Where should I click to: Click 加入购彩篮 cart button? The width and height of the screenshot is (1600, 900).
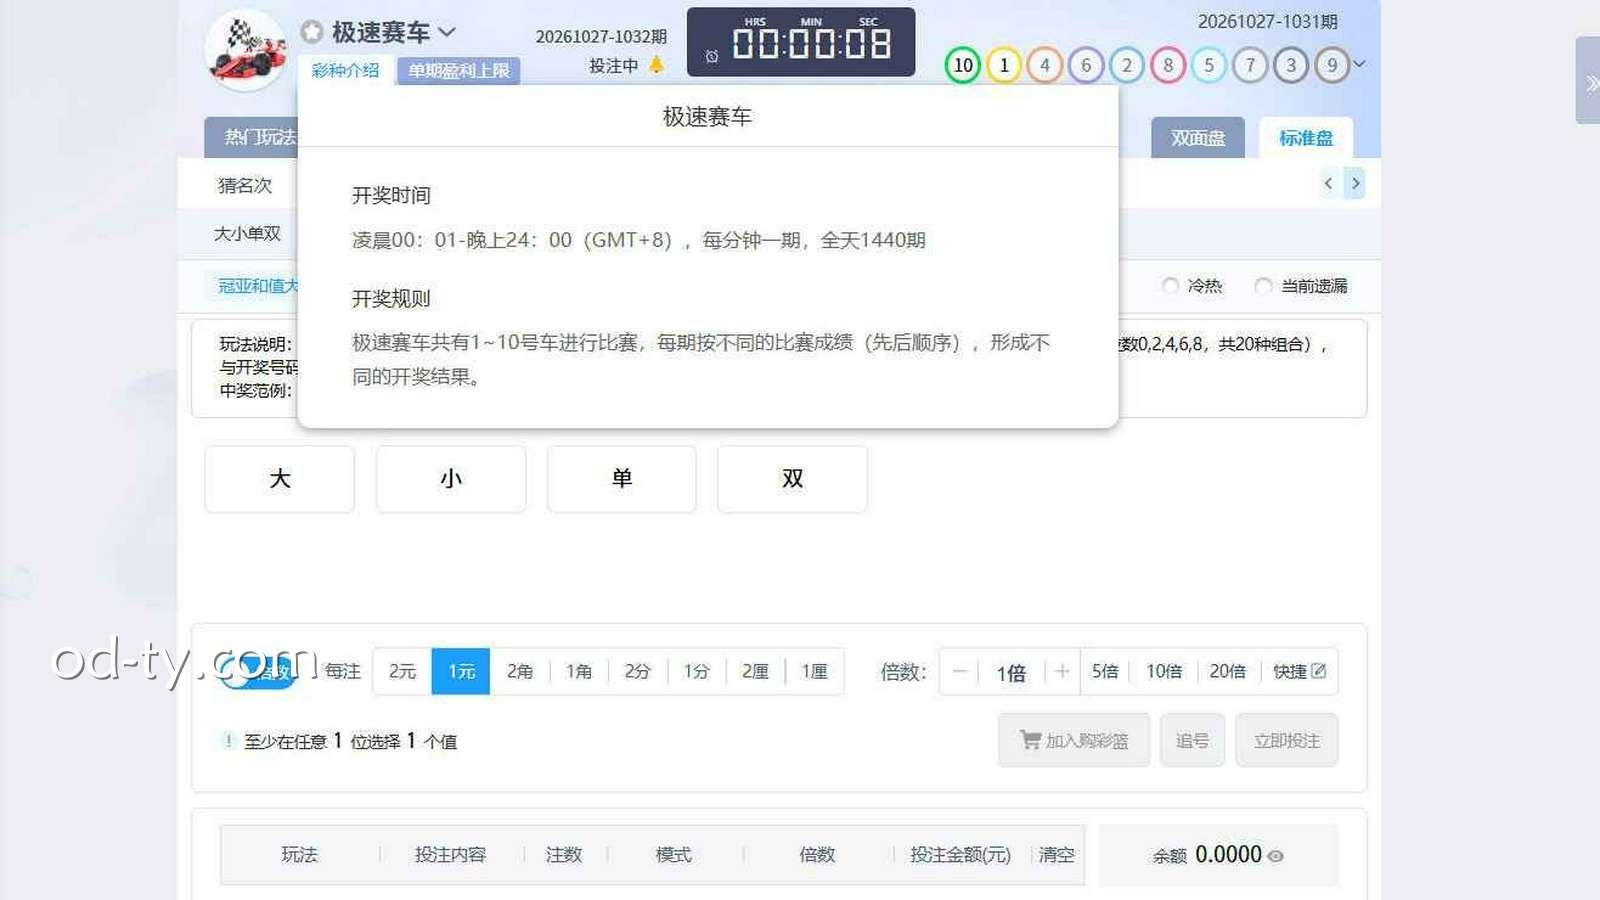coord(1074,740)
